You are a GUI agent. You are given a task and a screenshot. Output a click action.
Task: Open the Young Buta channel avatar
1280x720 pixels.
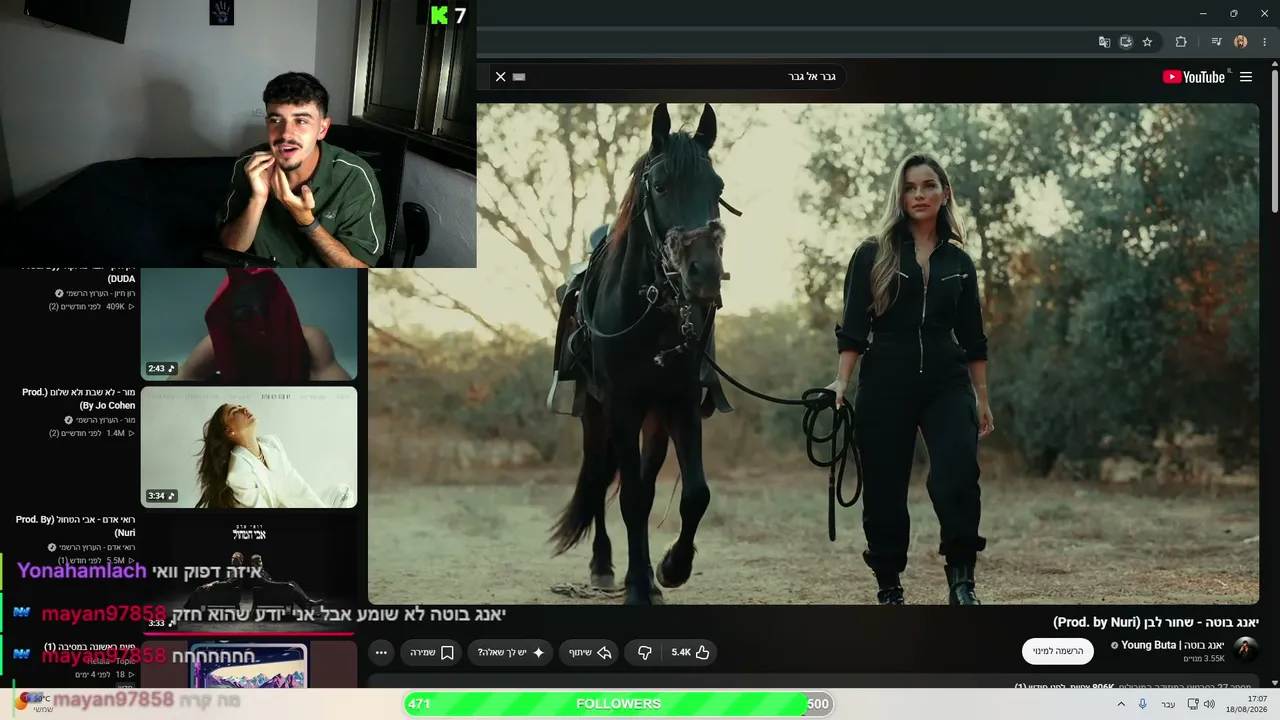(x=1246, y=649)
